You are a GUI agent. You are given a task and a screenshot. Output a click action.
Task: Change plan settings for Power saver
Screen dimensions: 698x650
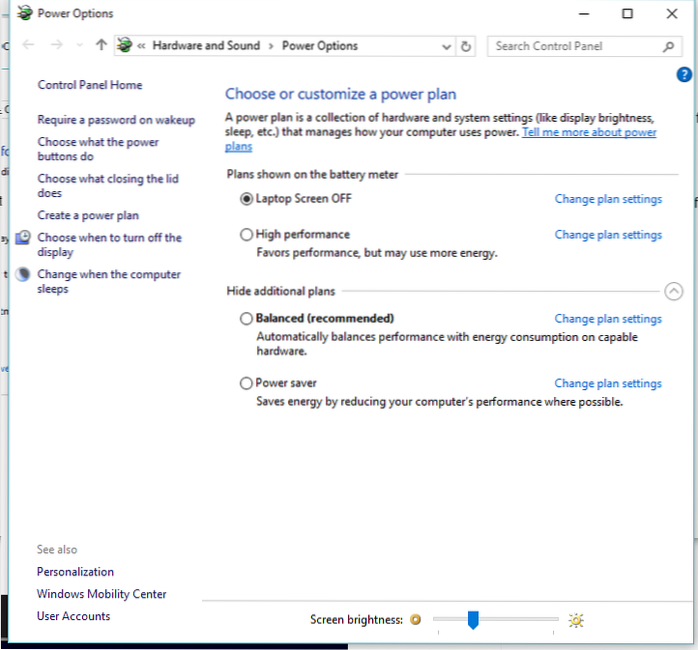tap(608, 384)
